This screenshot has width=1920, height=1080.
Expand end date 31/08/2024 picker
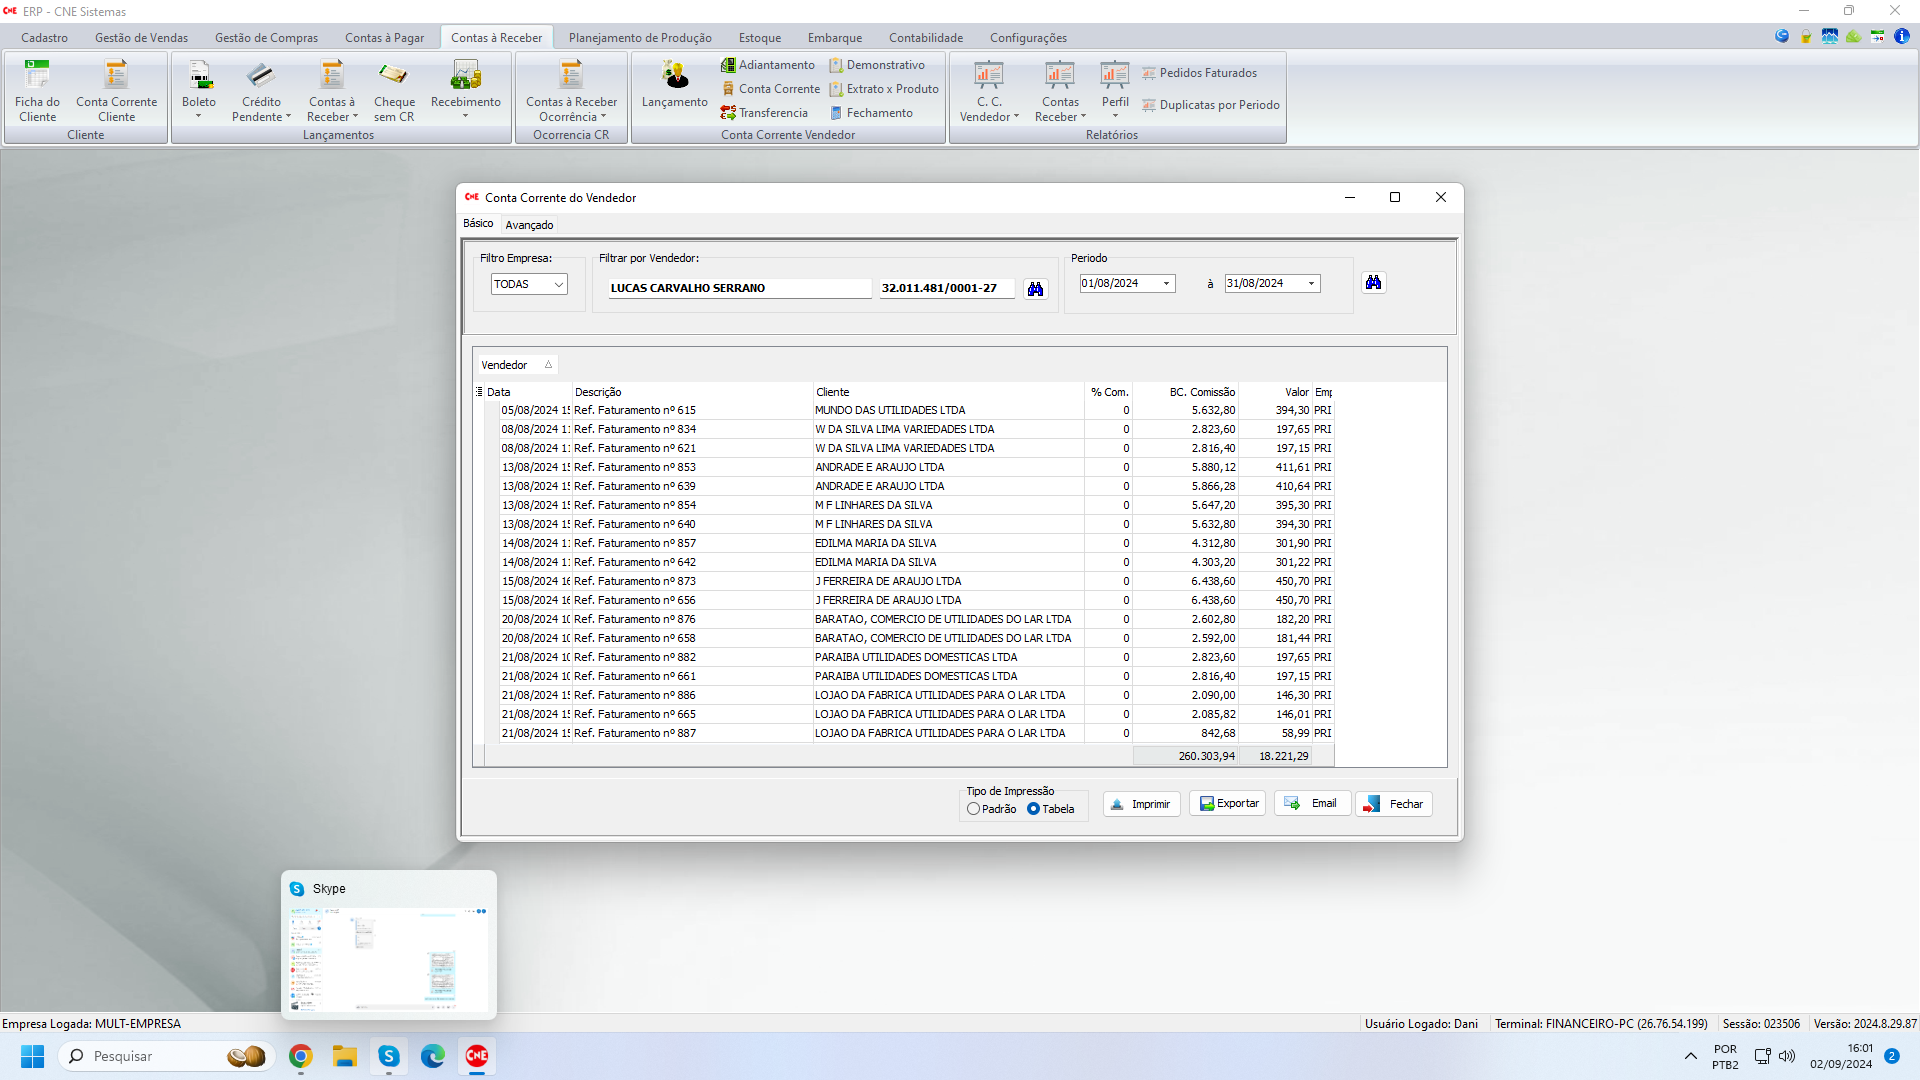[1311, 284]
